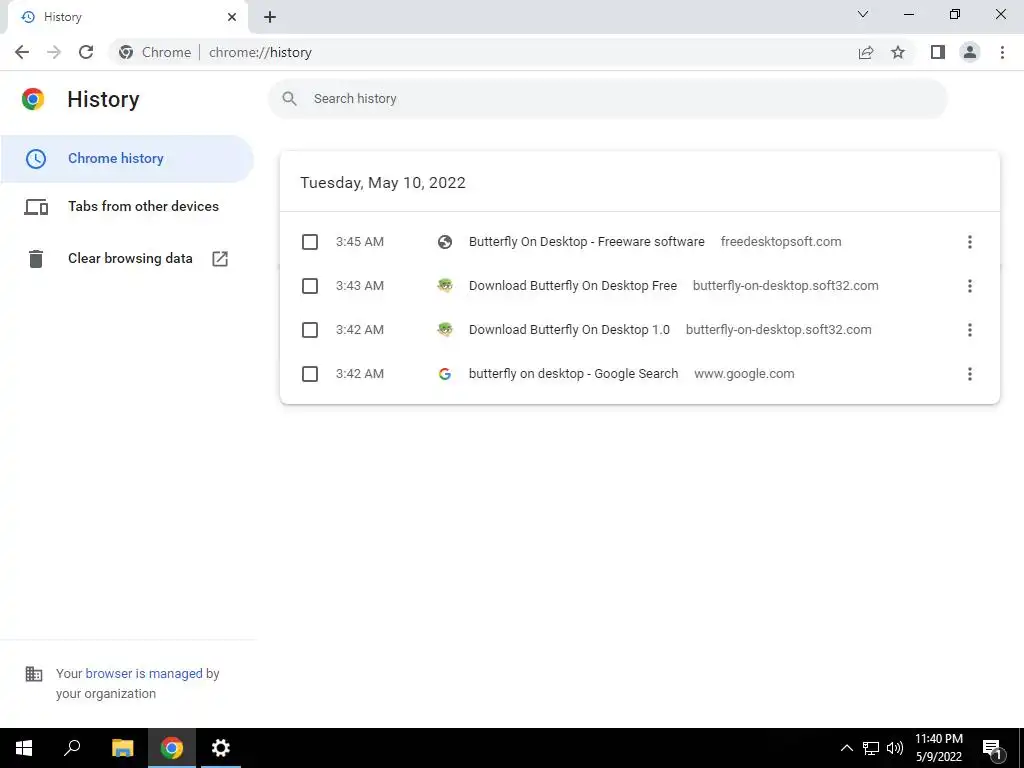The width and height of the screenshot is (1024, 768).
Task: Open Download Butterfly On Desktop Free link
Action: (573, 285)
